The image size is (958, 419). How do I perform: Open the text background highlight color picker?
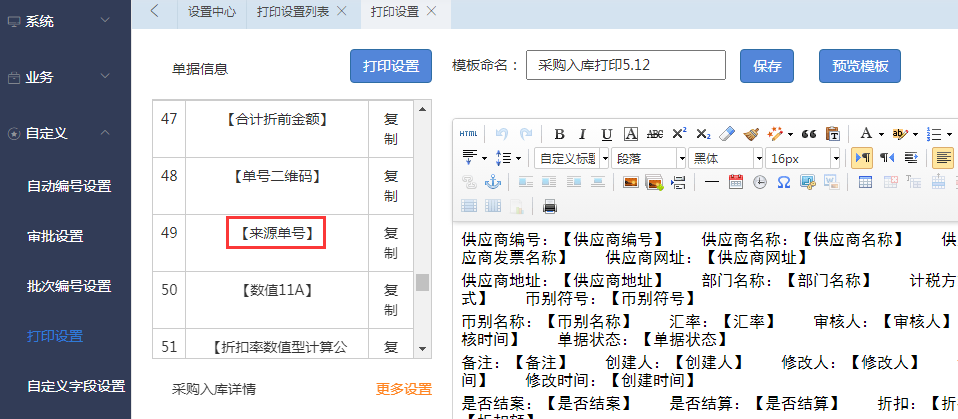(899, 134)
